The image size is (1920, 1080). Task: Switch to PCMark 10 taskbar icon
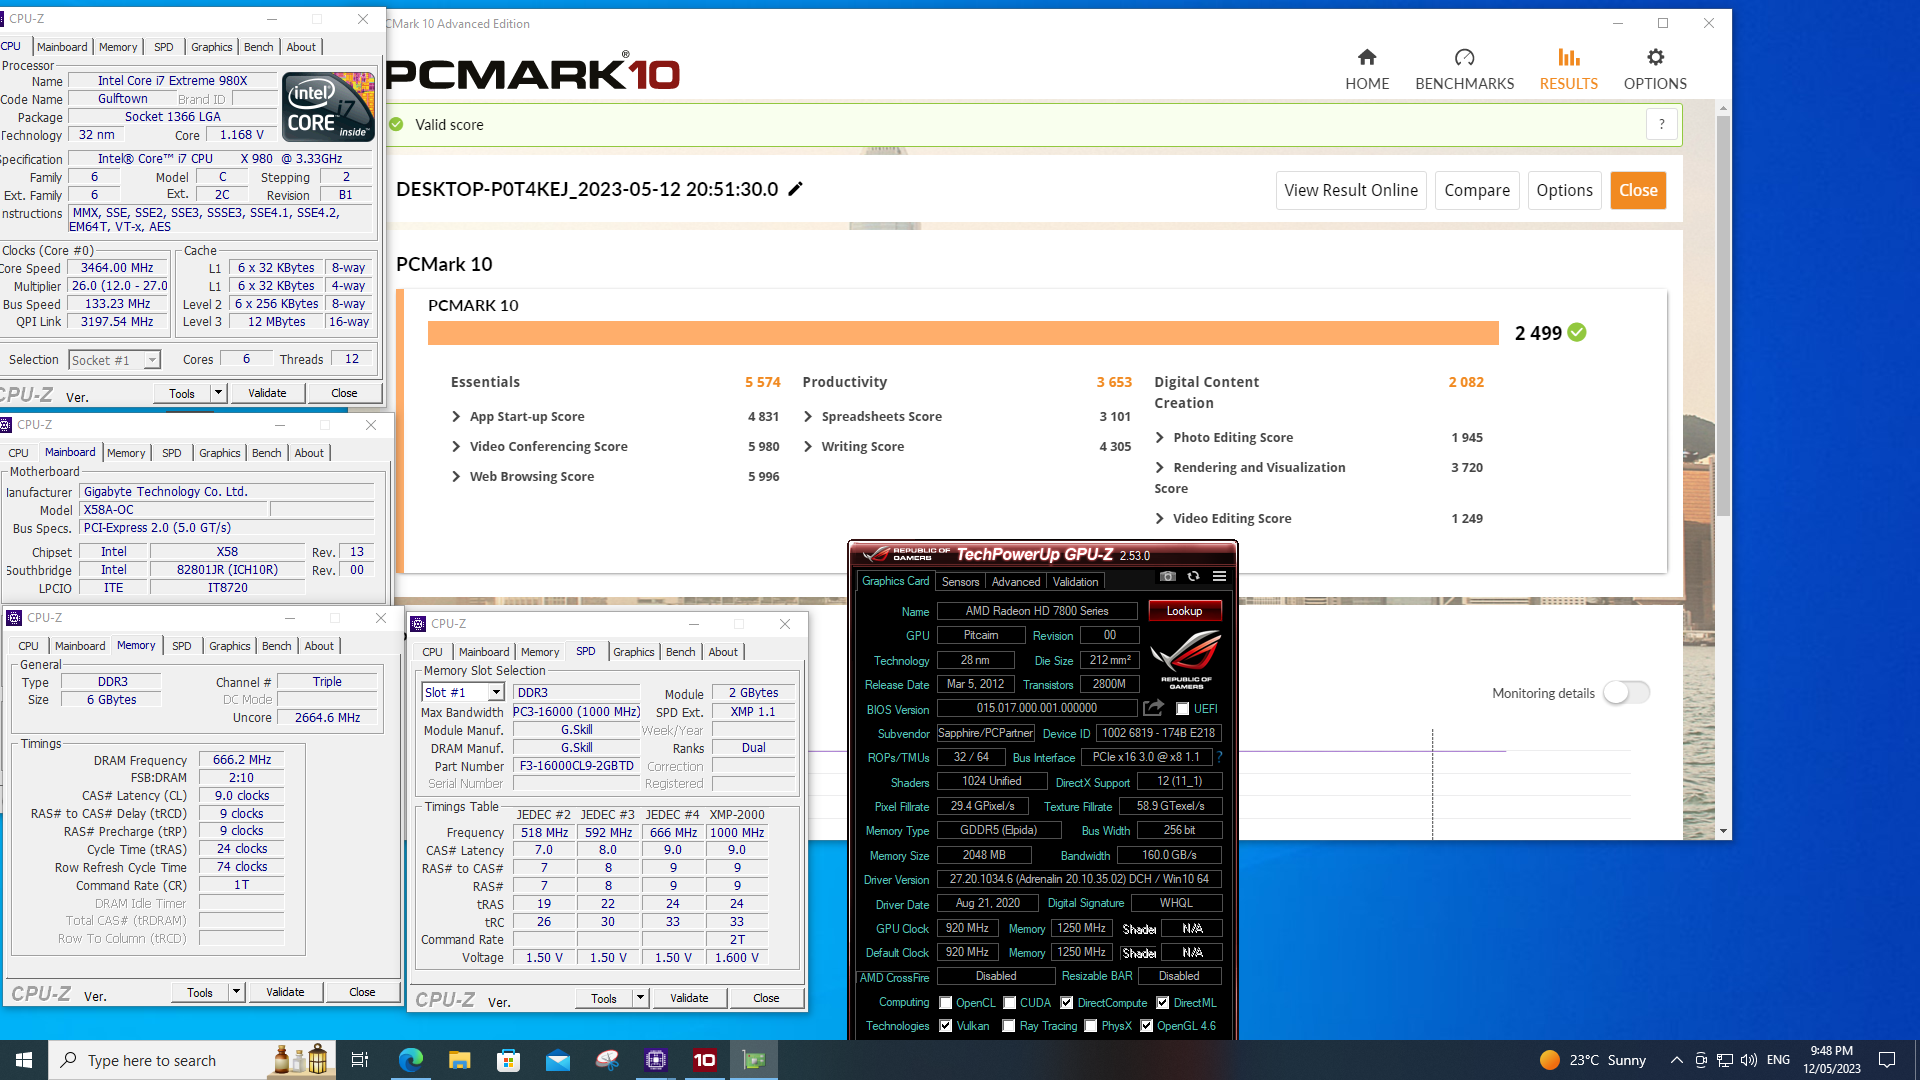pos(705,1060)
